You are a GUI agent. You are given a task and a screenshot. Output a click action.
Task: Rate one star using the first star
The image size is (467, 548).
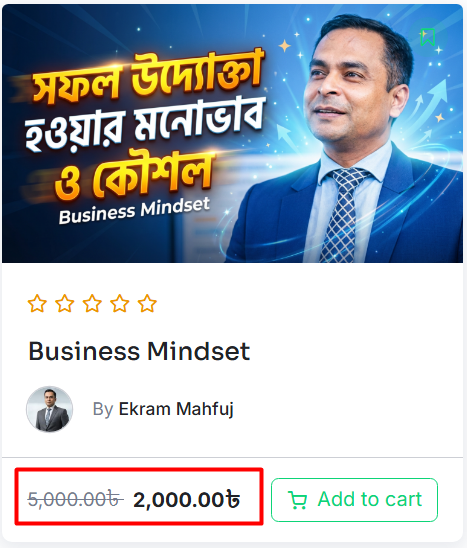click(37, 303)
